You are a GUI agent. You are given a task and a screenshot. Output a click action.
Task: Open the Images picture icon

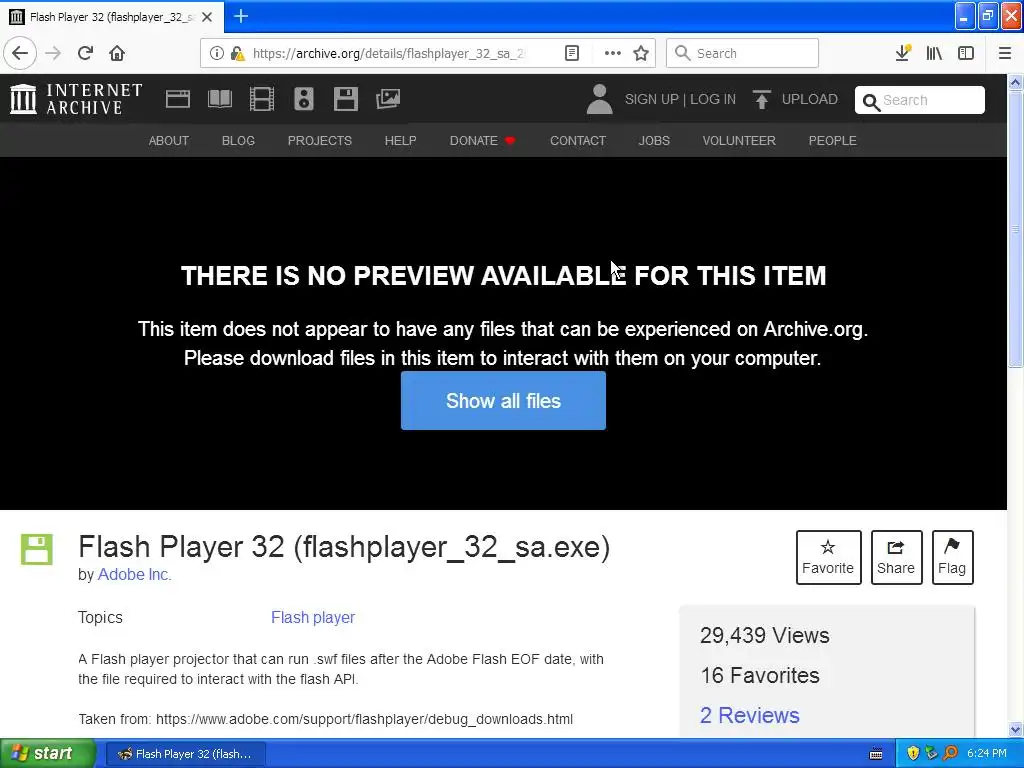[x=388, y=99]
